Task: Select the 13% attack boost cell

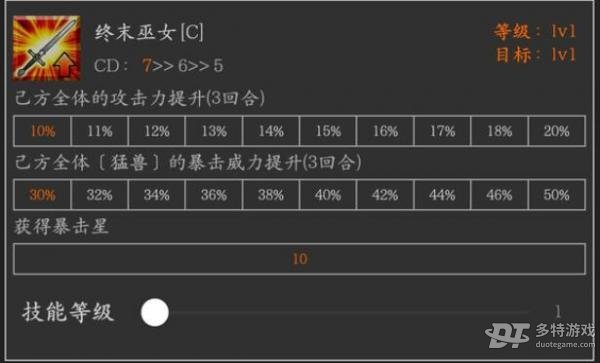Action: 214,131
